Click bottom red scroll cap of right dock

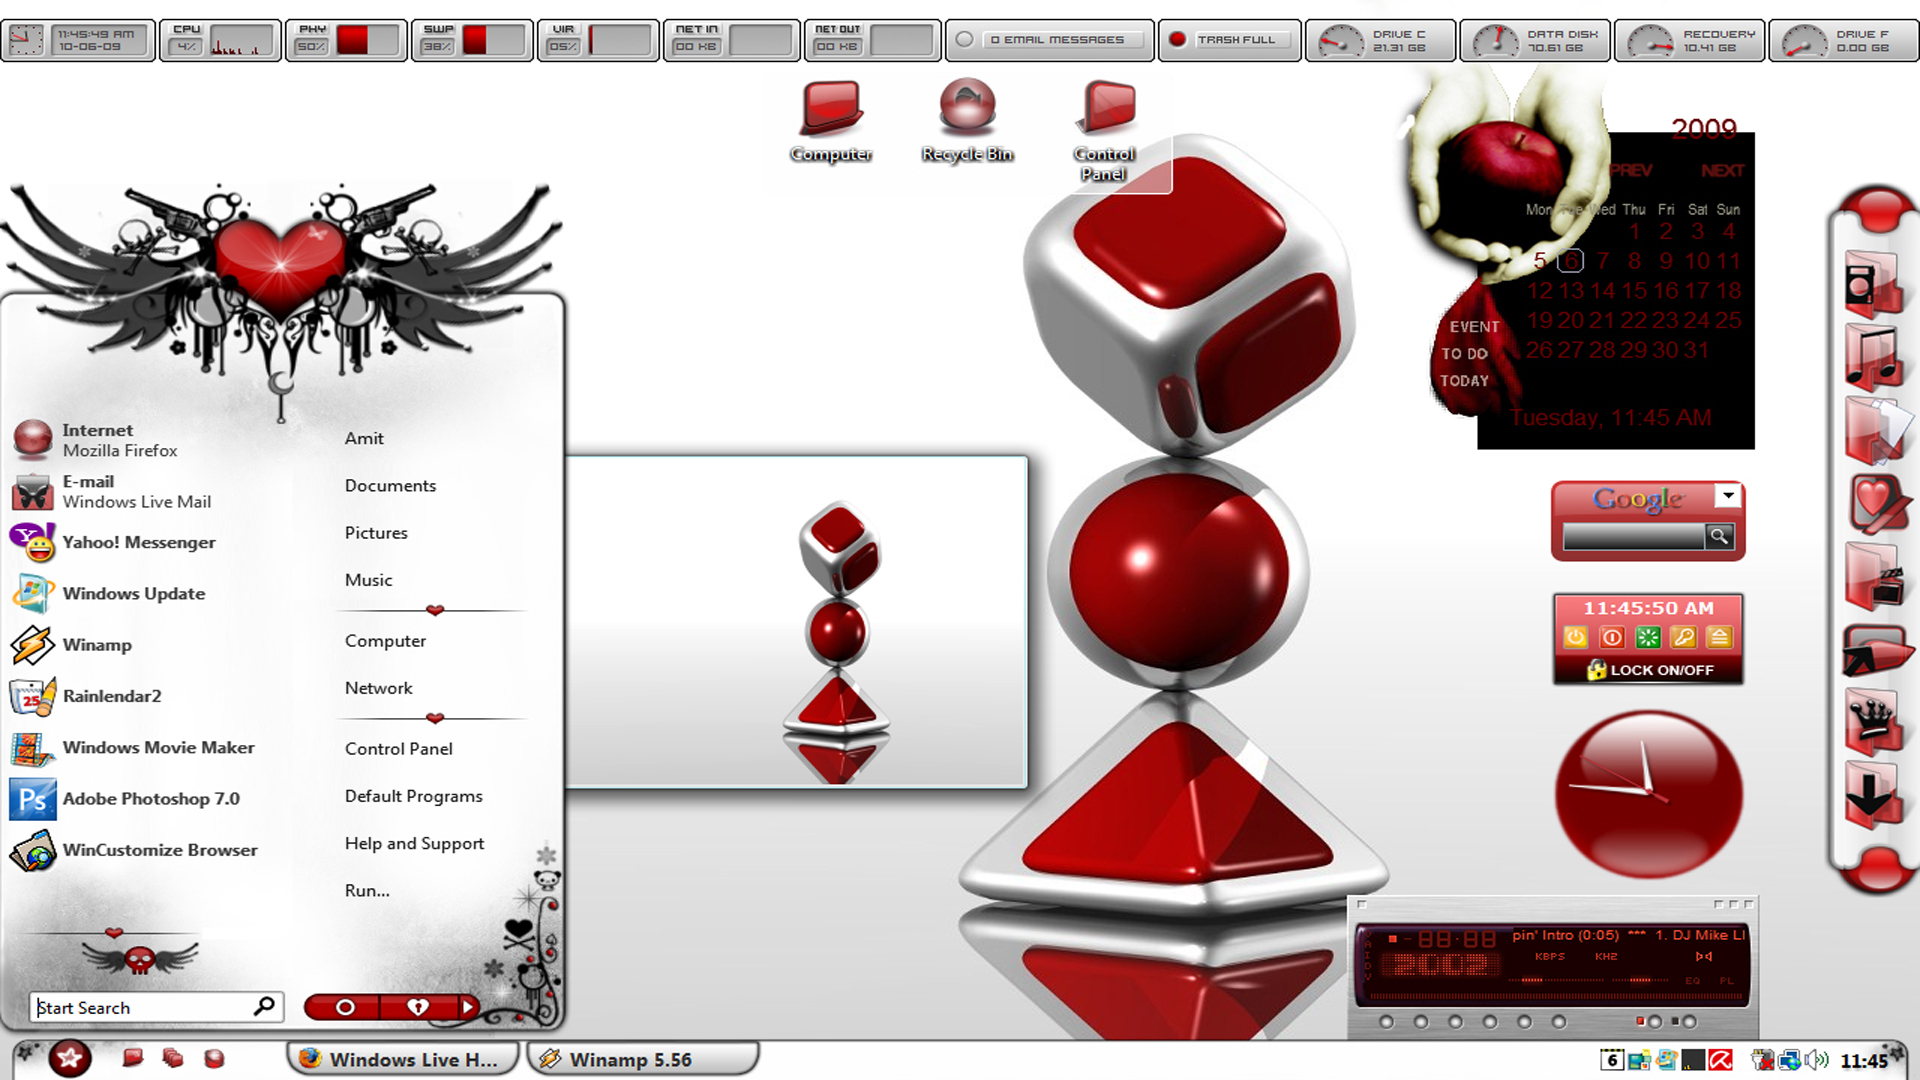pyautogui.click(x=1878, y=868)
